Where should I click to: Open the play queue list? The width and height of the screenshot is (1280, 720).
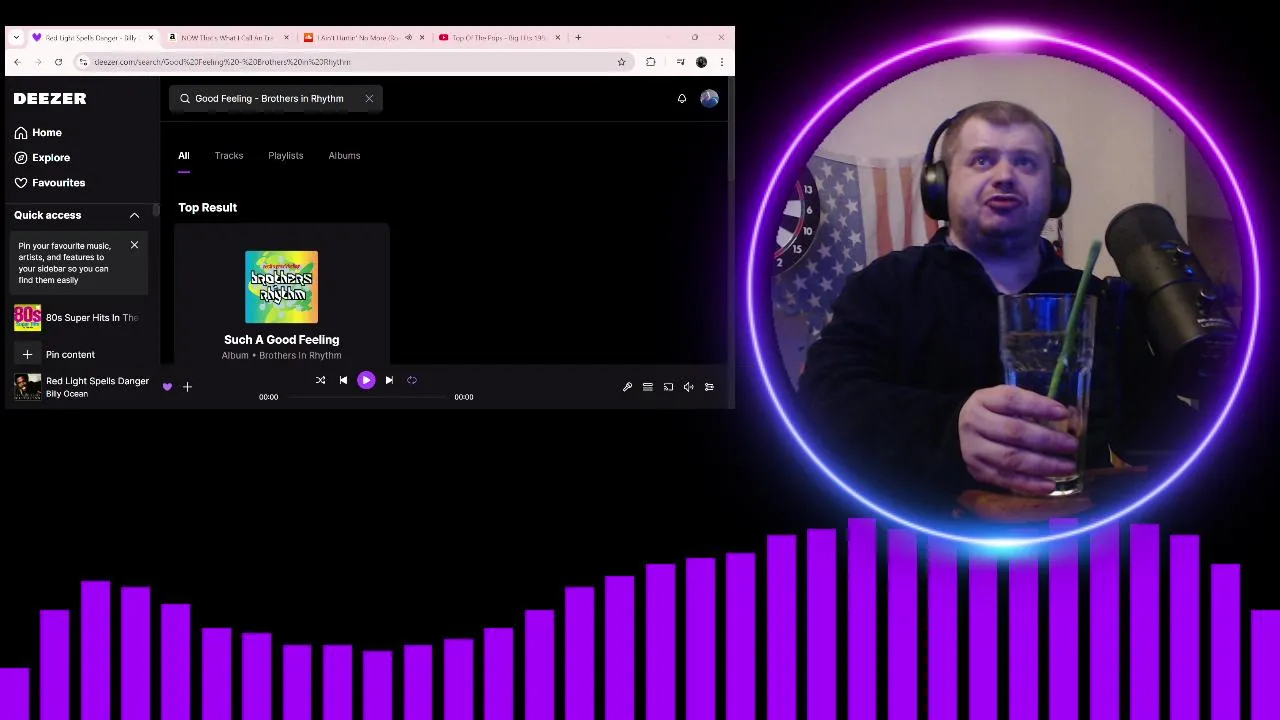(x=648, y=387)
